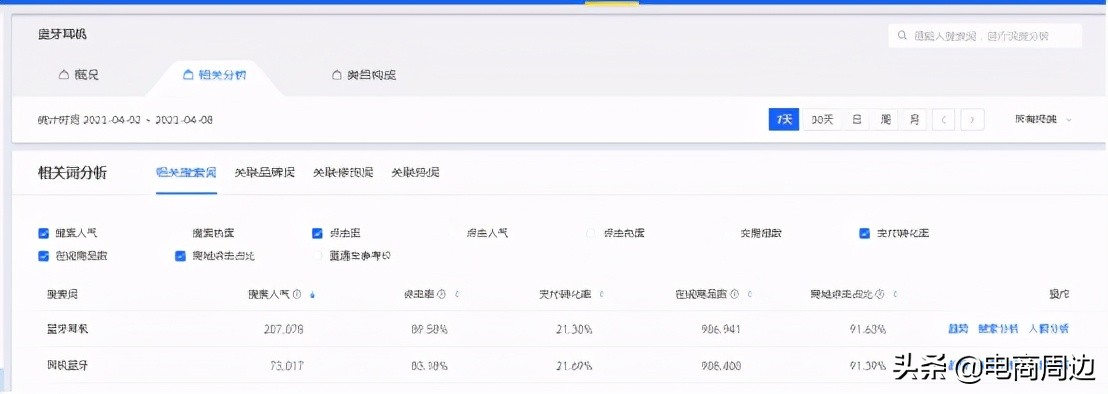Uncheck the 支付转化率 metric checkbox

point(864,233)
